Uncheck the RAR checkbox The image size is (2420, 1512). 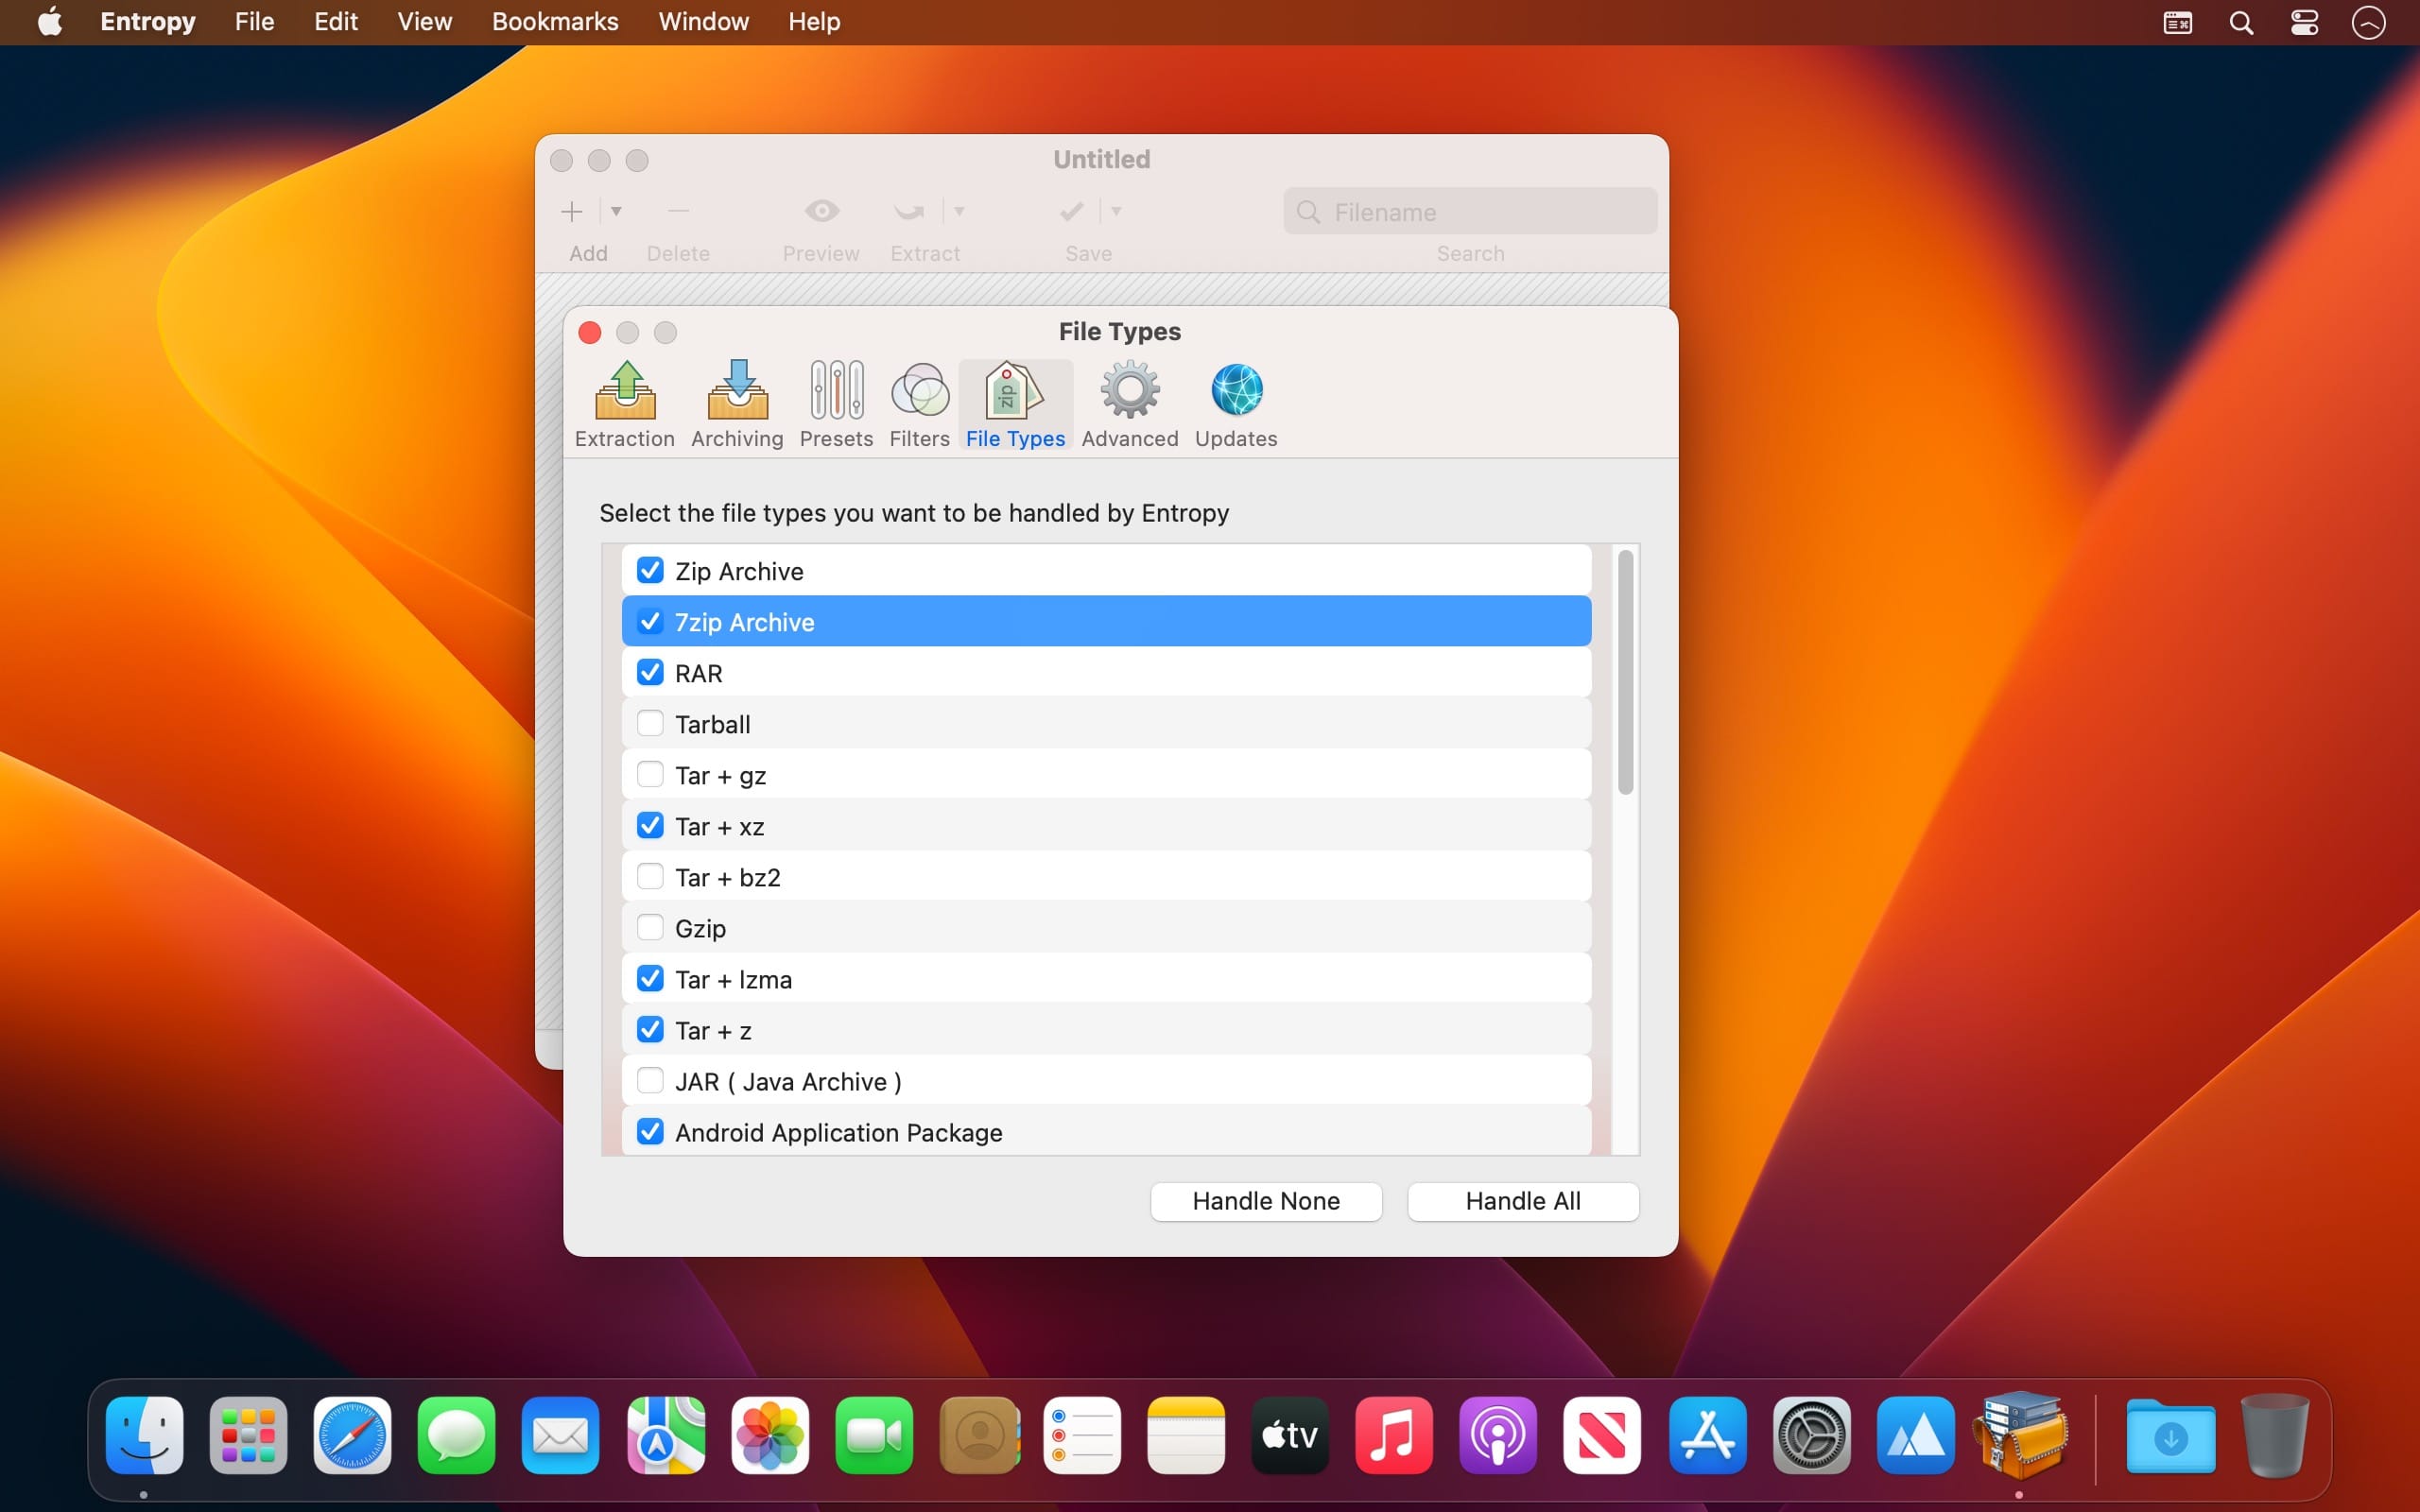pyautogui.click(x=650, y=672)
